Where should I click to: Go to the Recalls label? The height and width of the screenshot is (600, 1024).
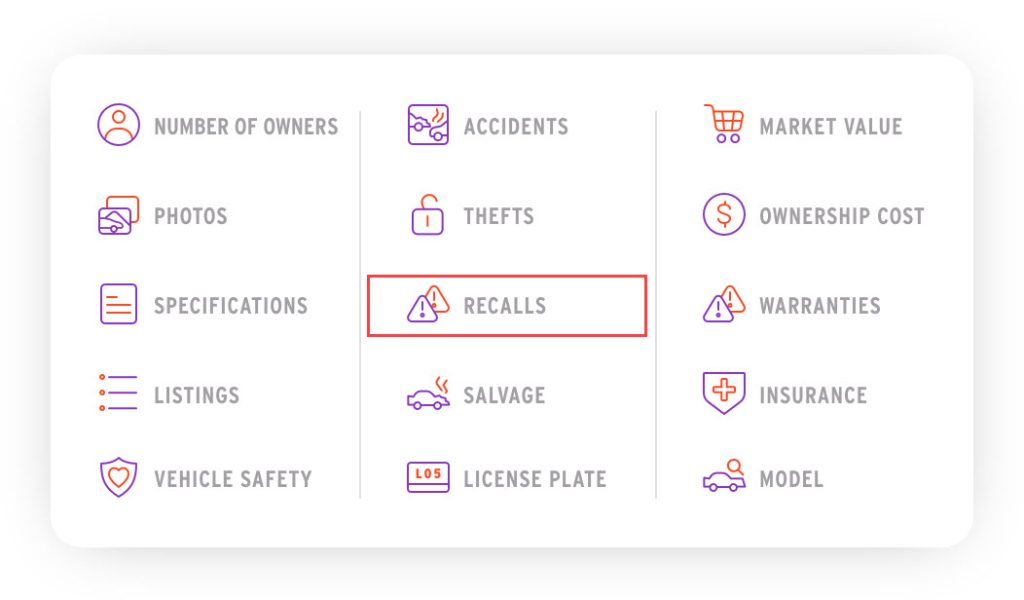click(x=505, y=306)
